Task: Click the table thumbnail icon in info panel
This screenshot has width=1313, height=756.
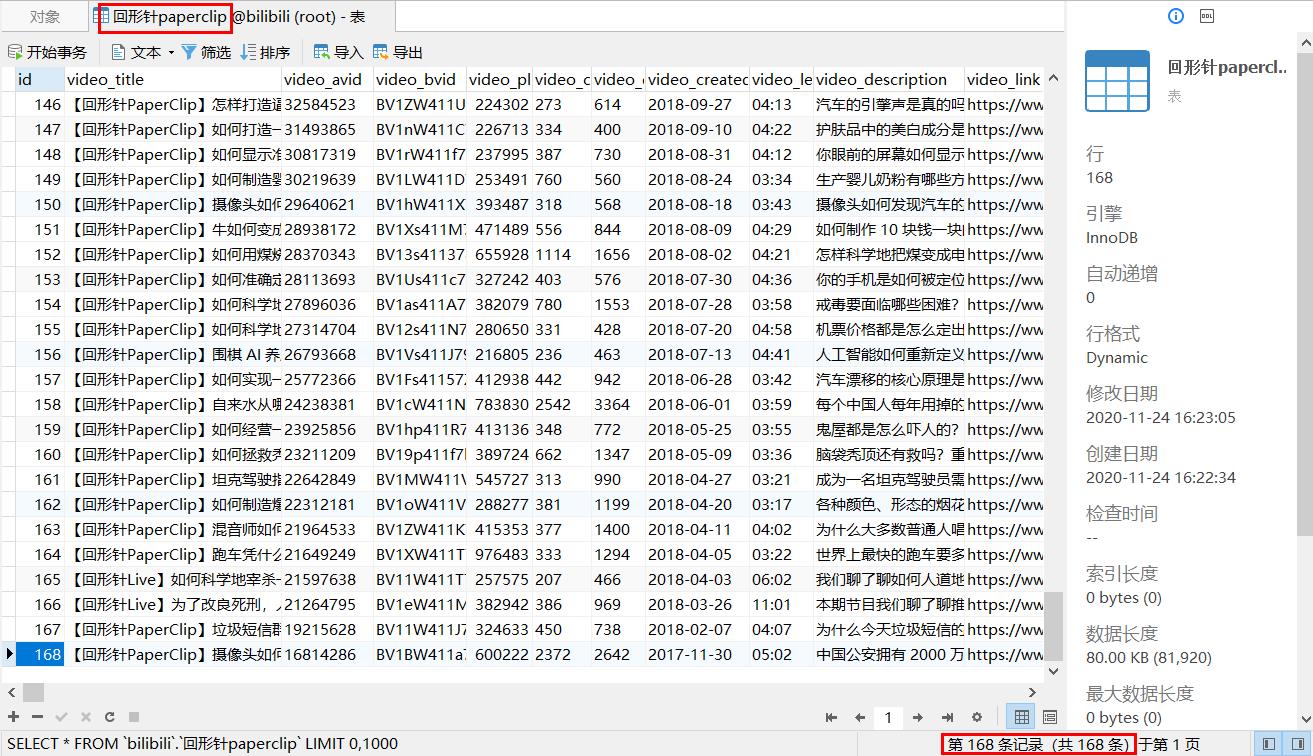Action: pos(1118,81)
